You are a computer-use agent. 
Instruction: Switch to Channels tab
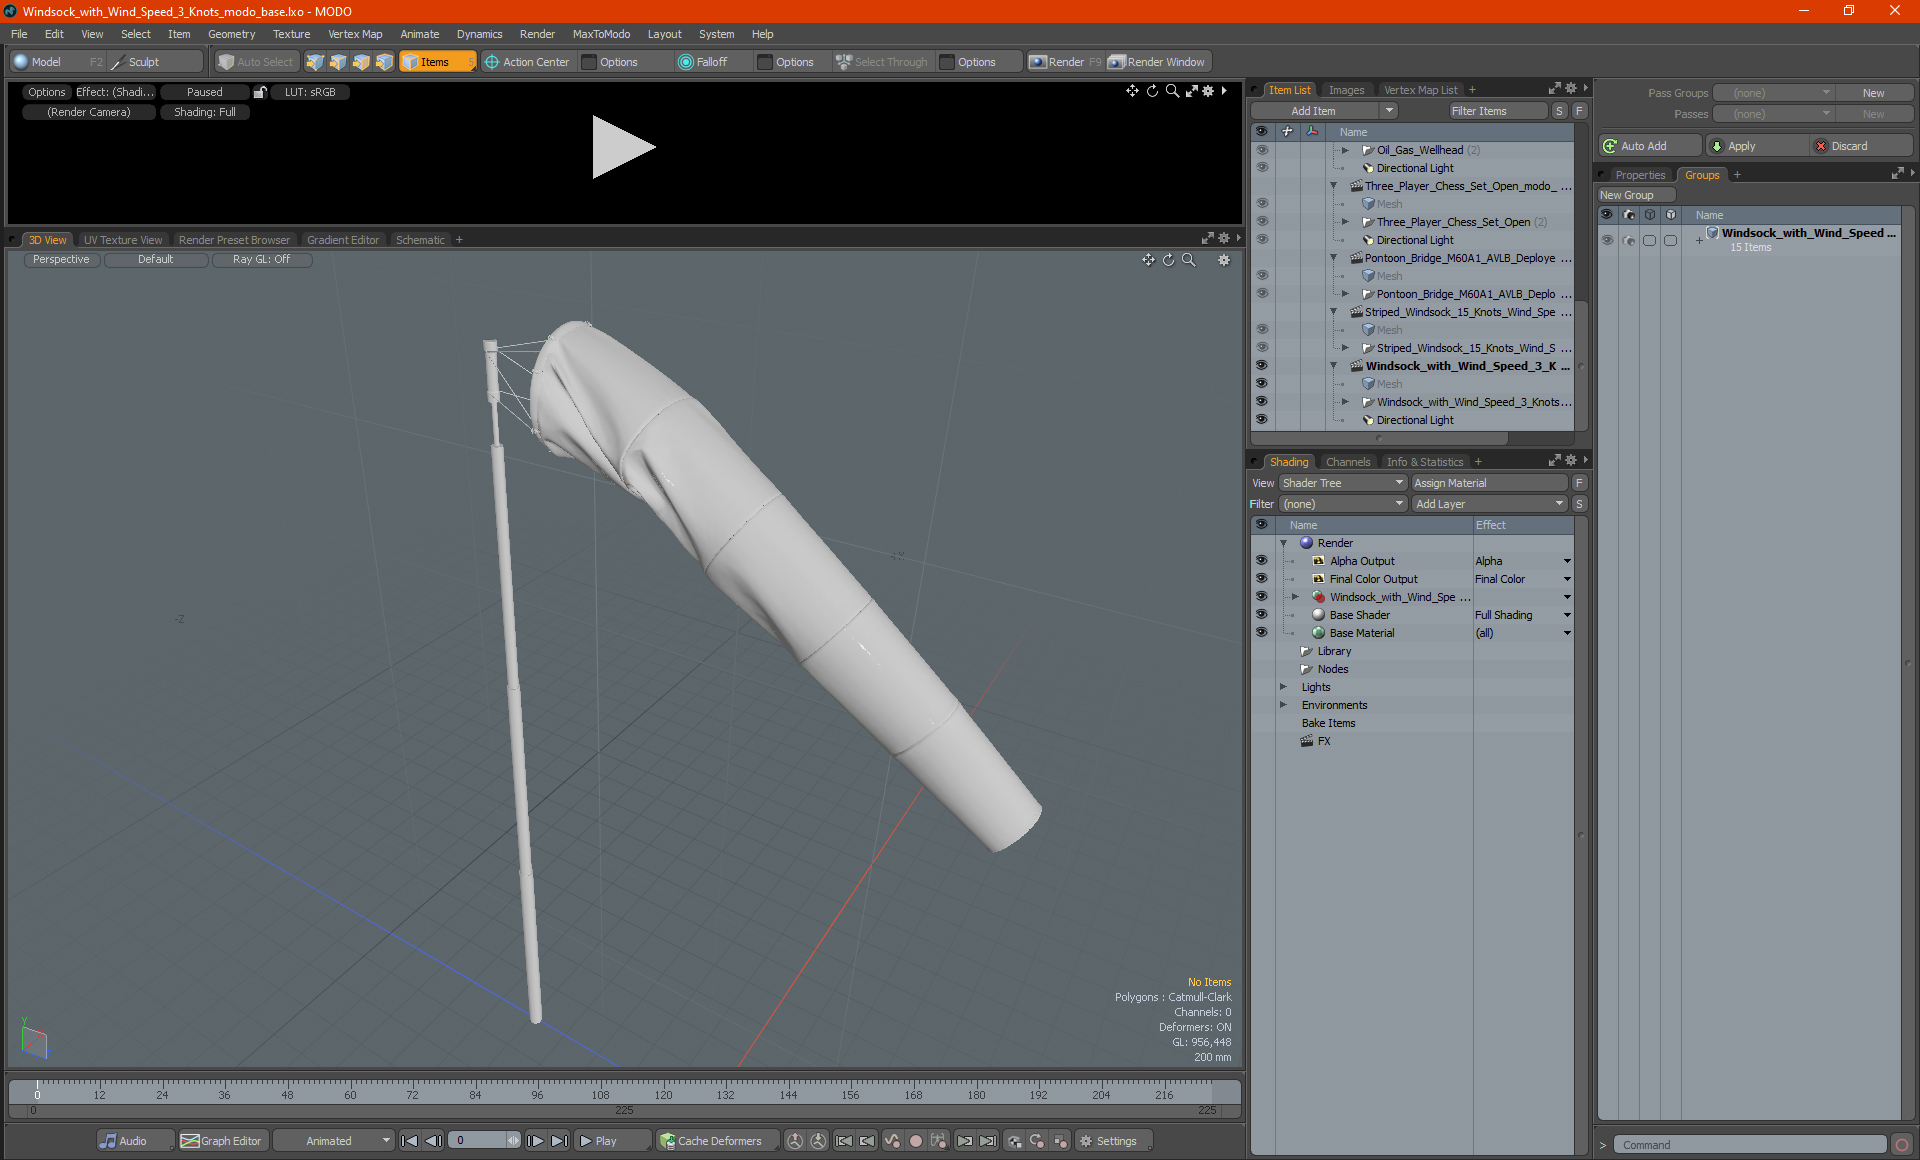point(1348,462)
